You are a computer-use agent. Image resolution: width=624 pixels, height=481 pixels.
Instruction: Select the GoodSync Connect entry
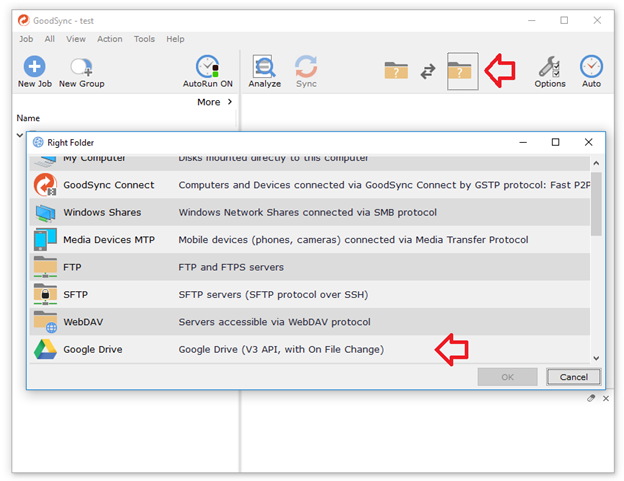[x=108, y=184]
